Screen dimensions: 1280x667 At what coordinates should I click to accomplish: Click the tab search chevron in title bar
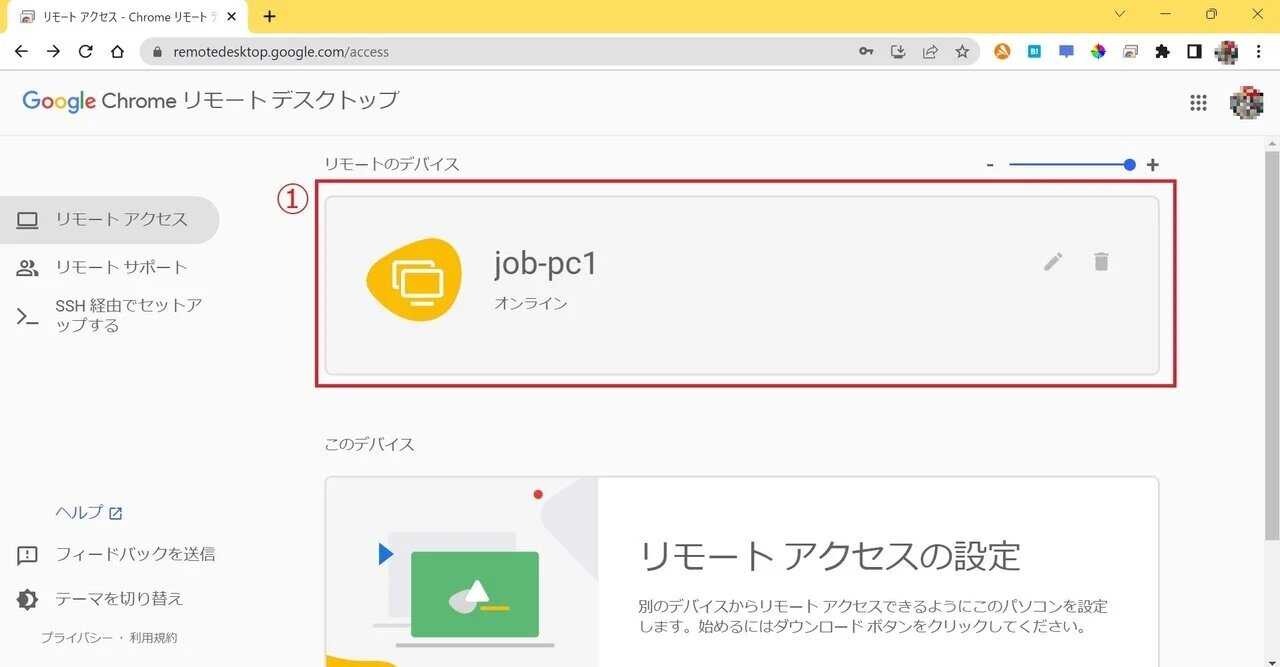1120,14
